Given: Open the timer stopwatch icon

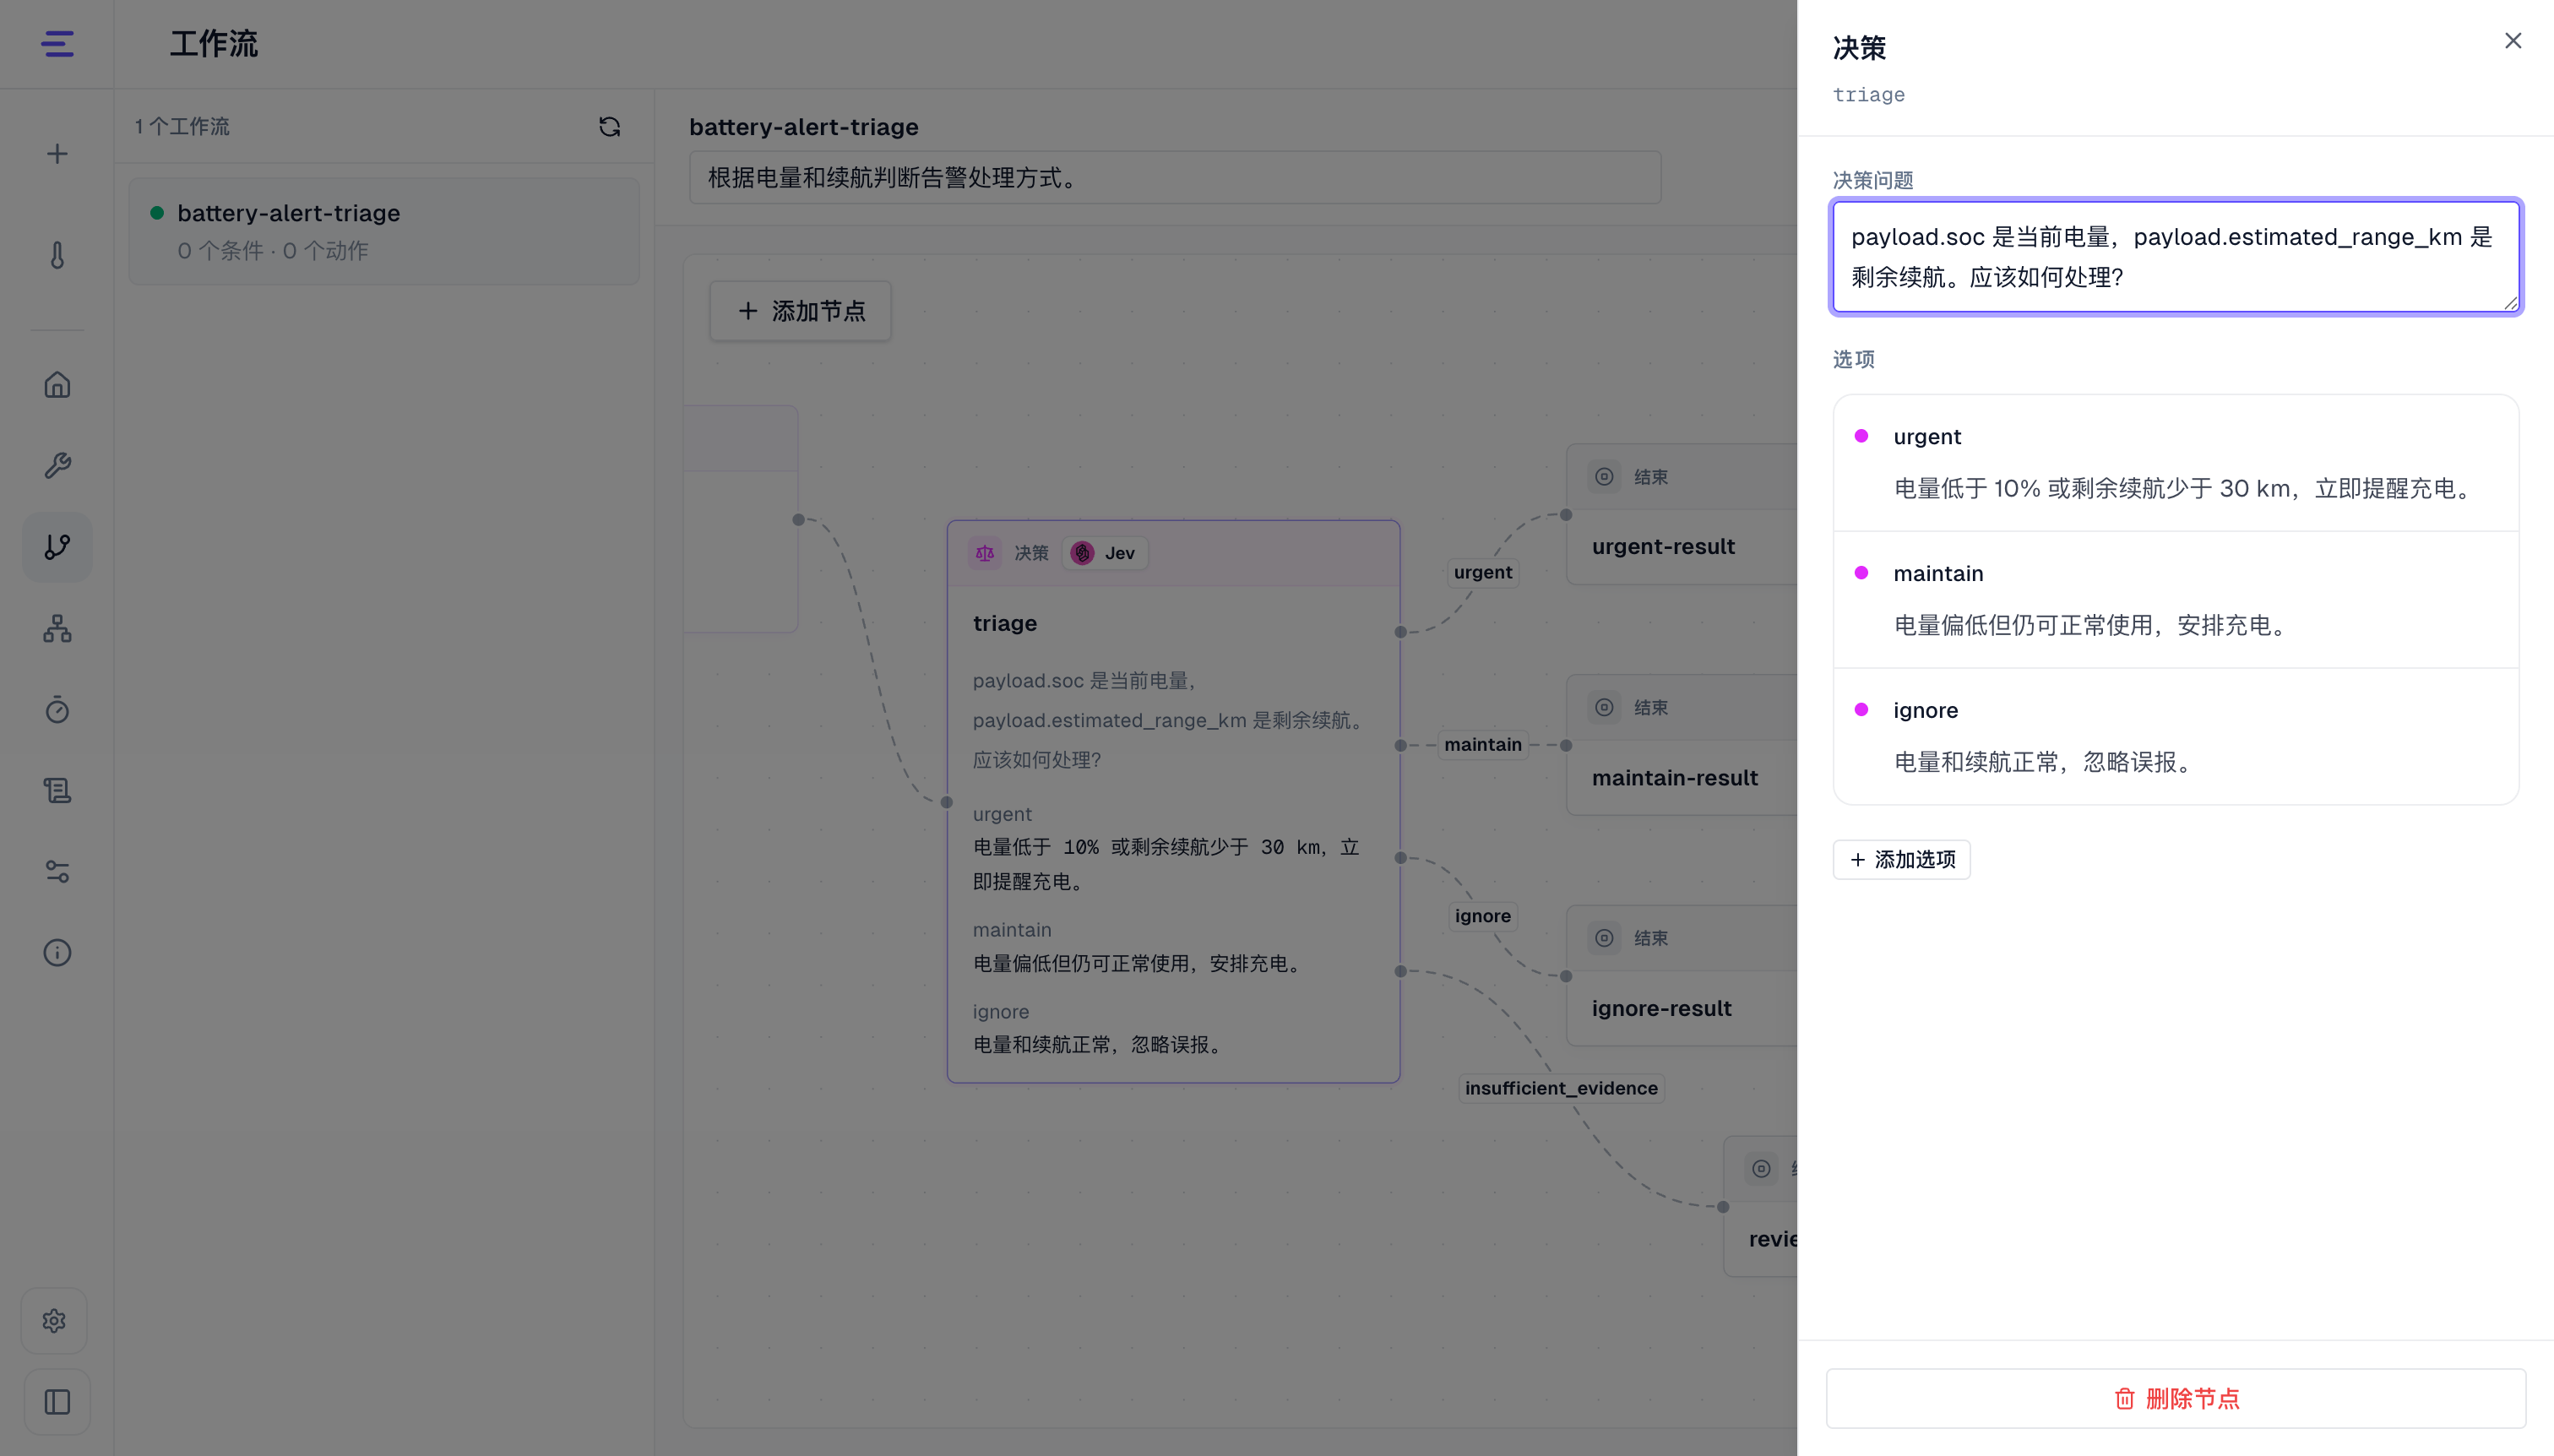Looking at the screenshot, I should click(x=57, y=709).
